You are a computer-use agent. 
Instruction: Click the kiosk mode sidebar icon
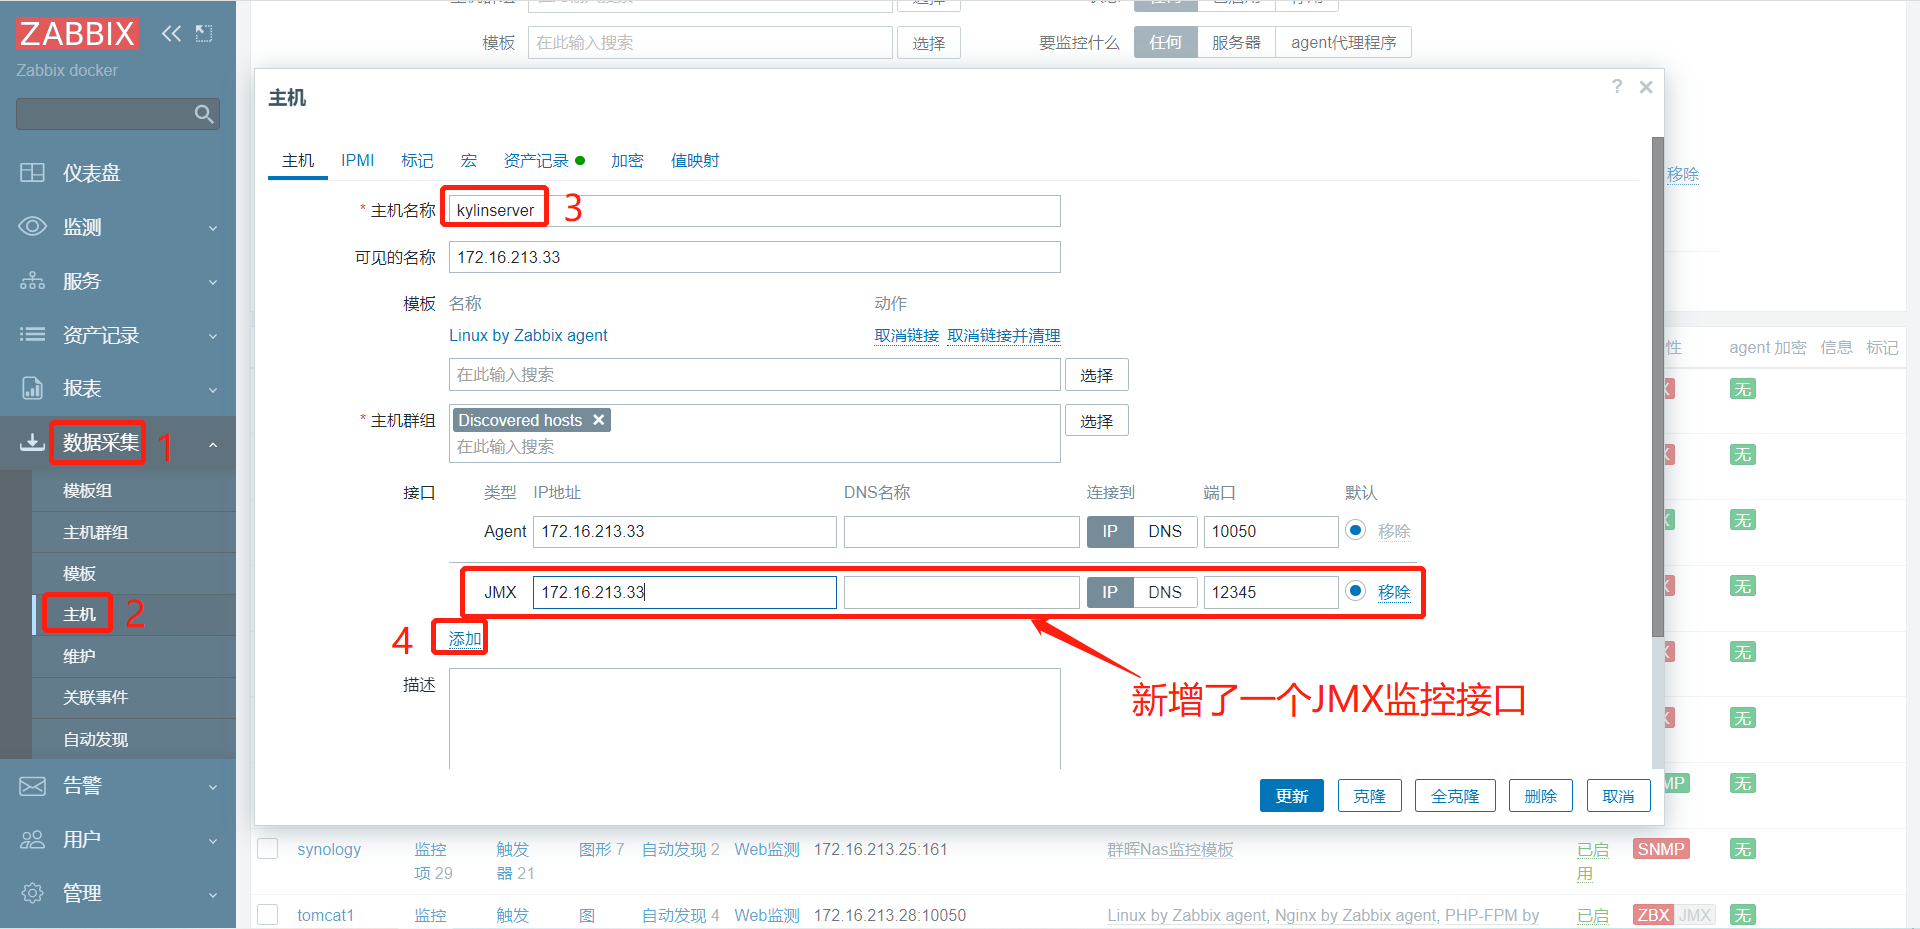pos(204,33)
